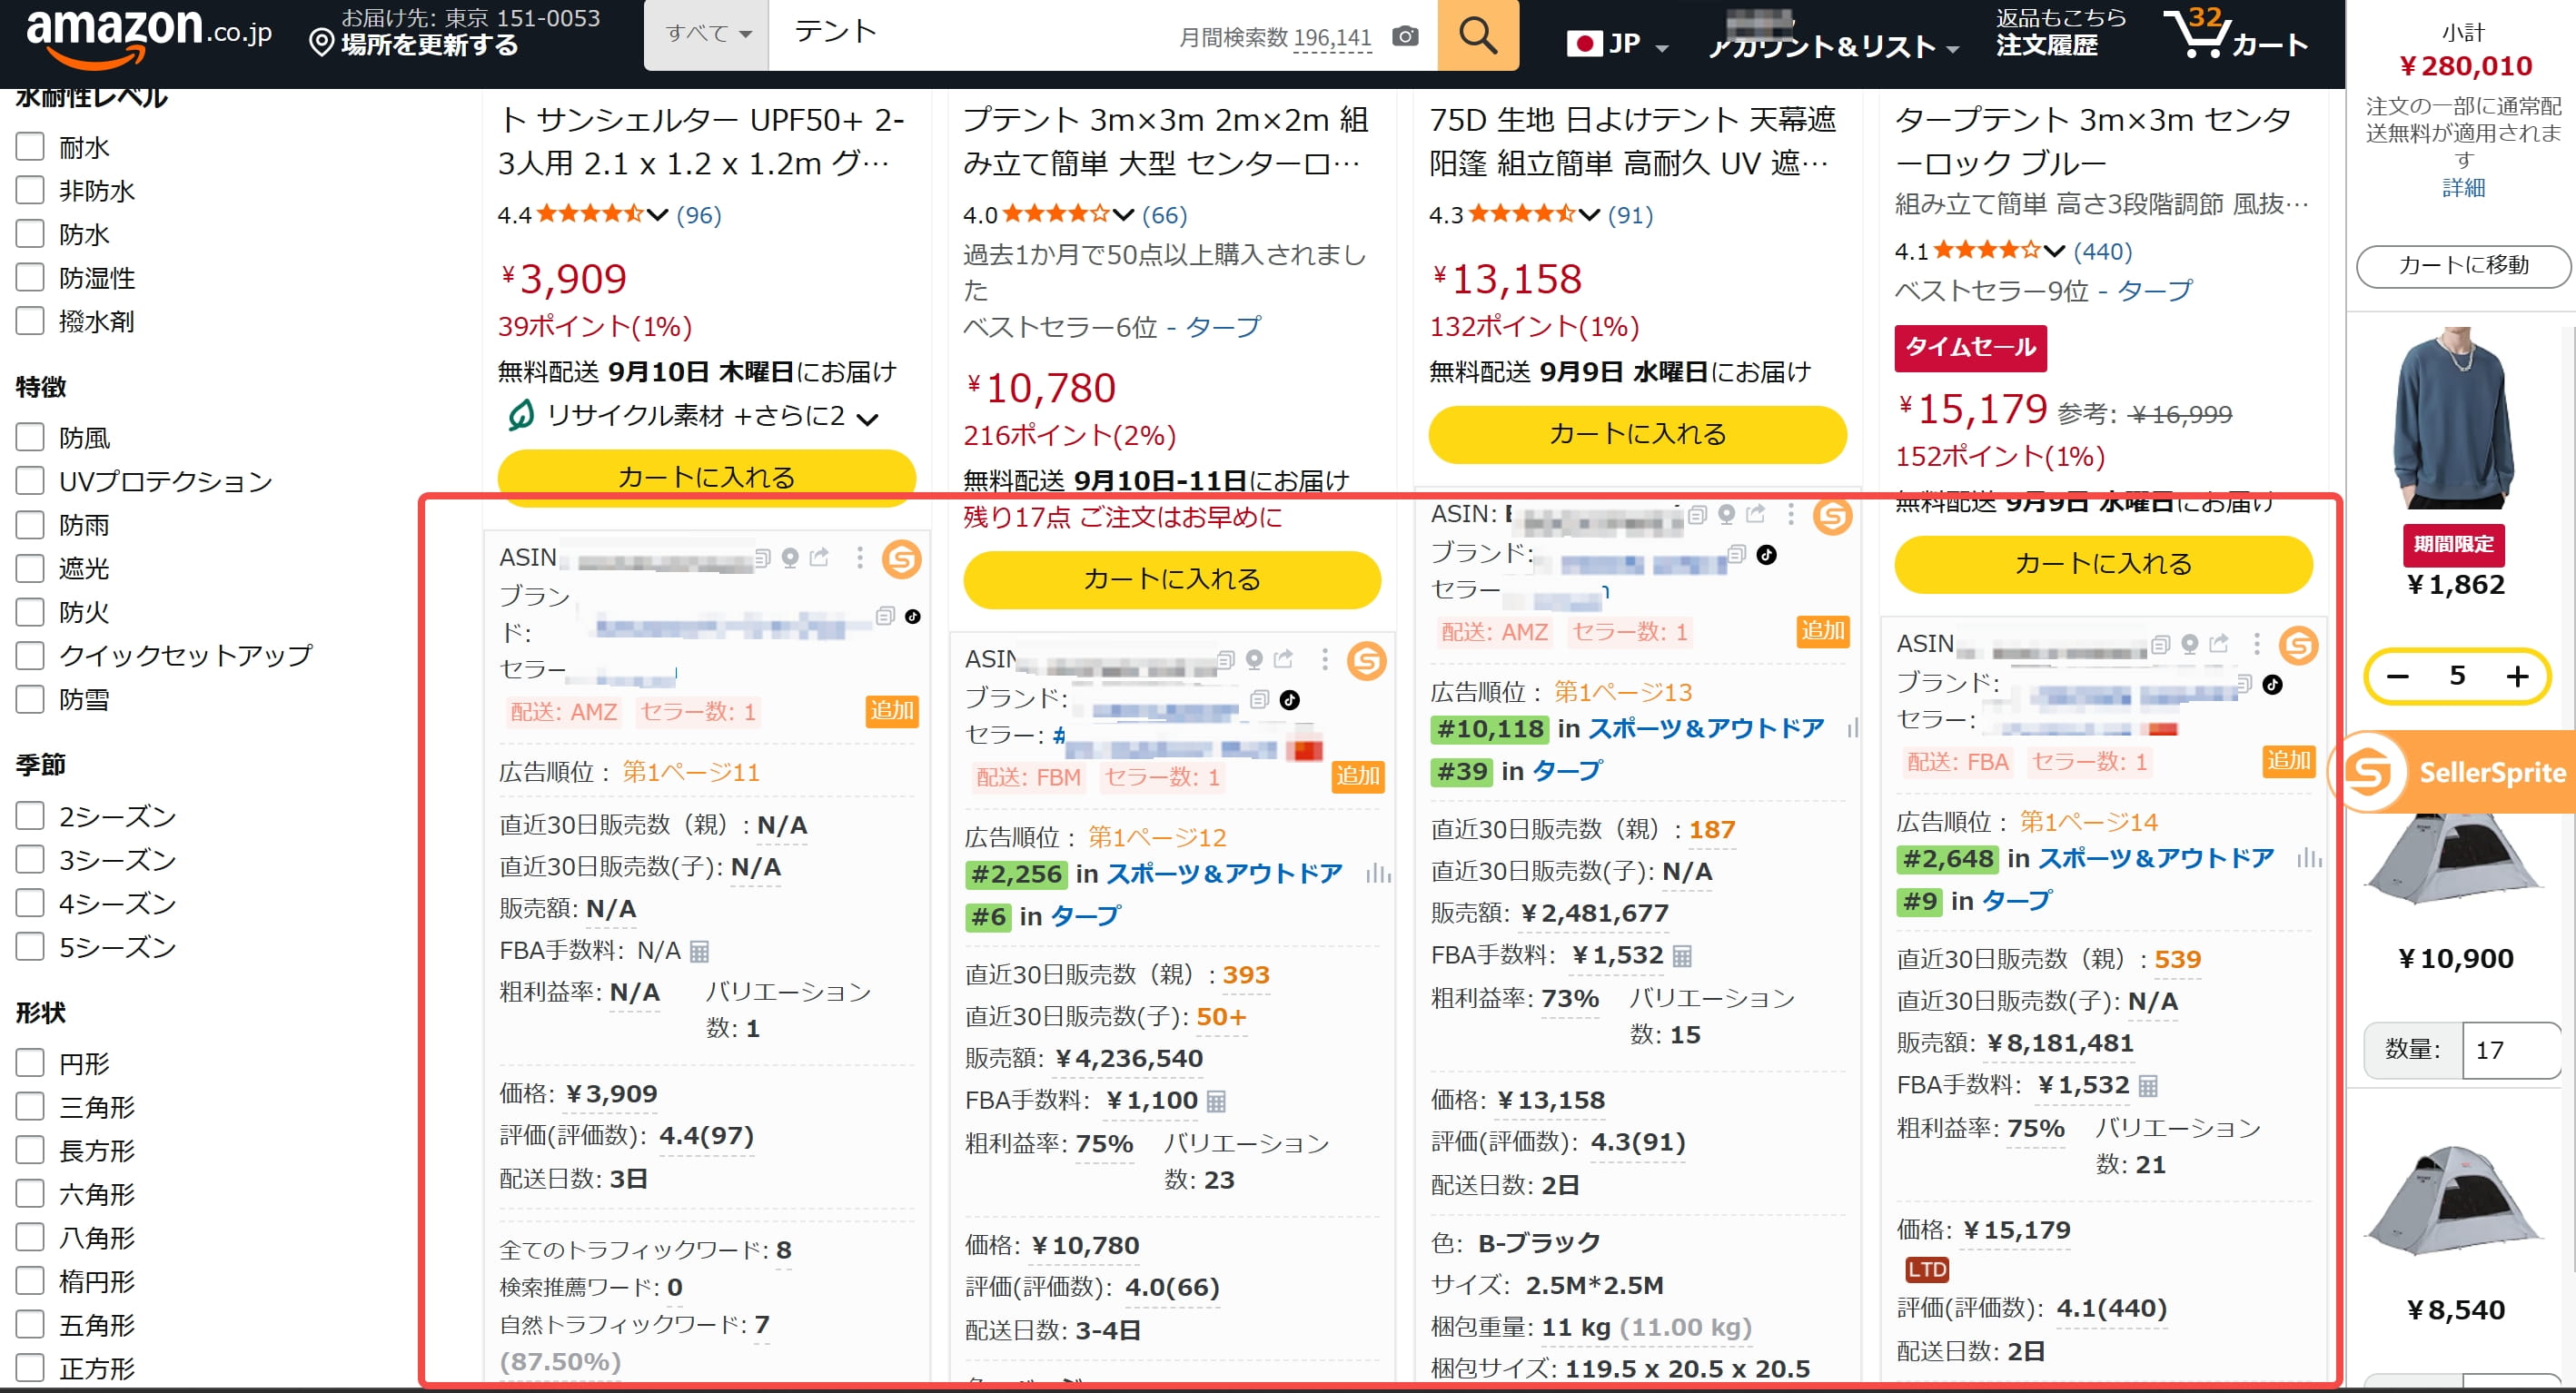2576x1393 pixels.
Task: Open the shopping cart icon in header
Action: (x=2235, y=34)
